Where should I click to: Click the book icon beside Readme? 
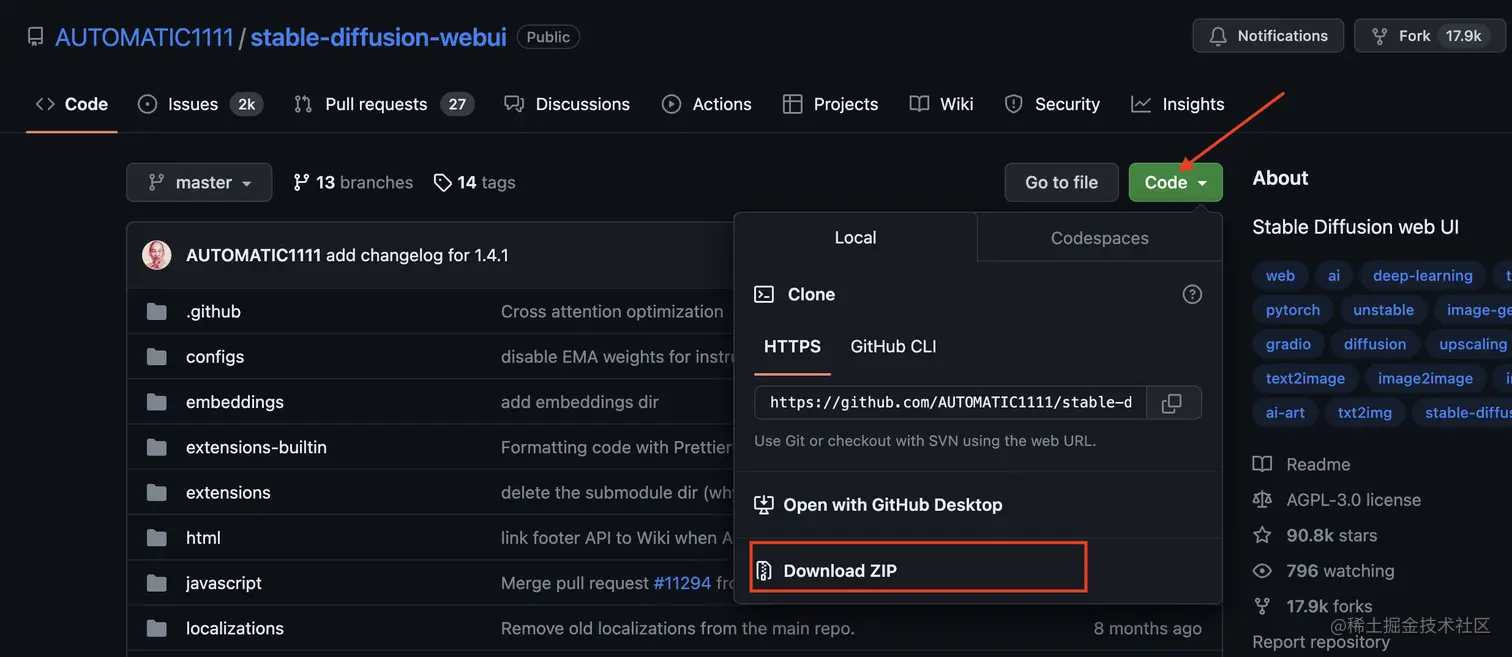1263,464
